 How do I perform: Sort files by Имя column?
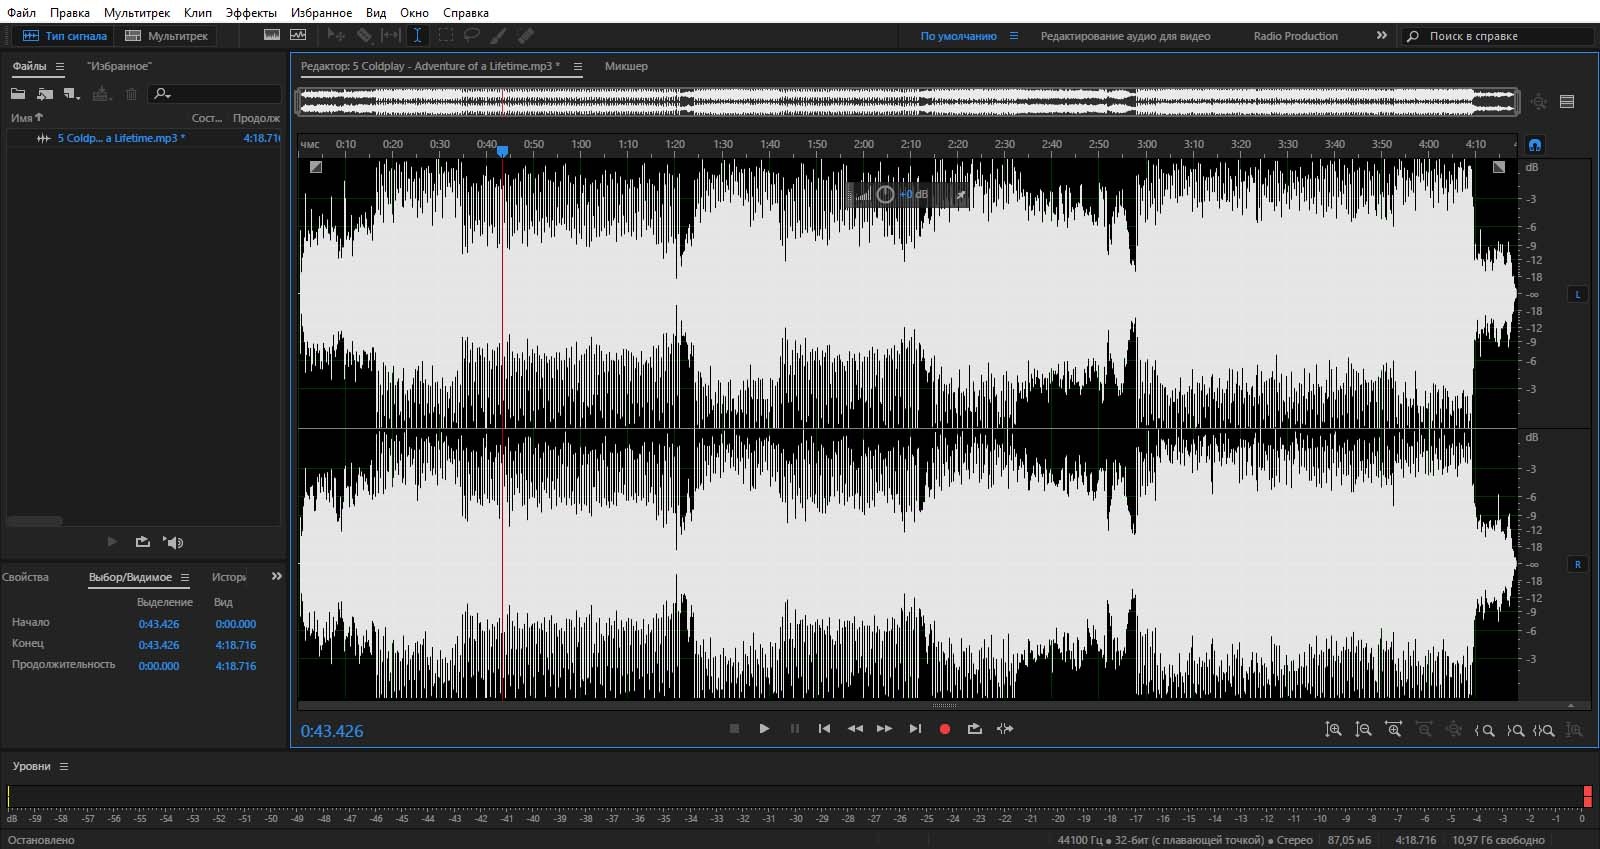(27, 118)
